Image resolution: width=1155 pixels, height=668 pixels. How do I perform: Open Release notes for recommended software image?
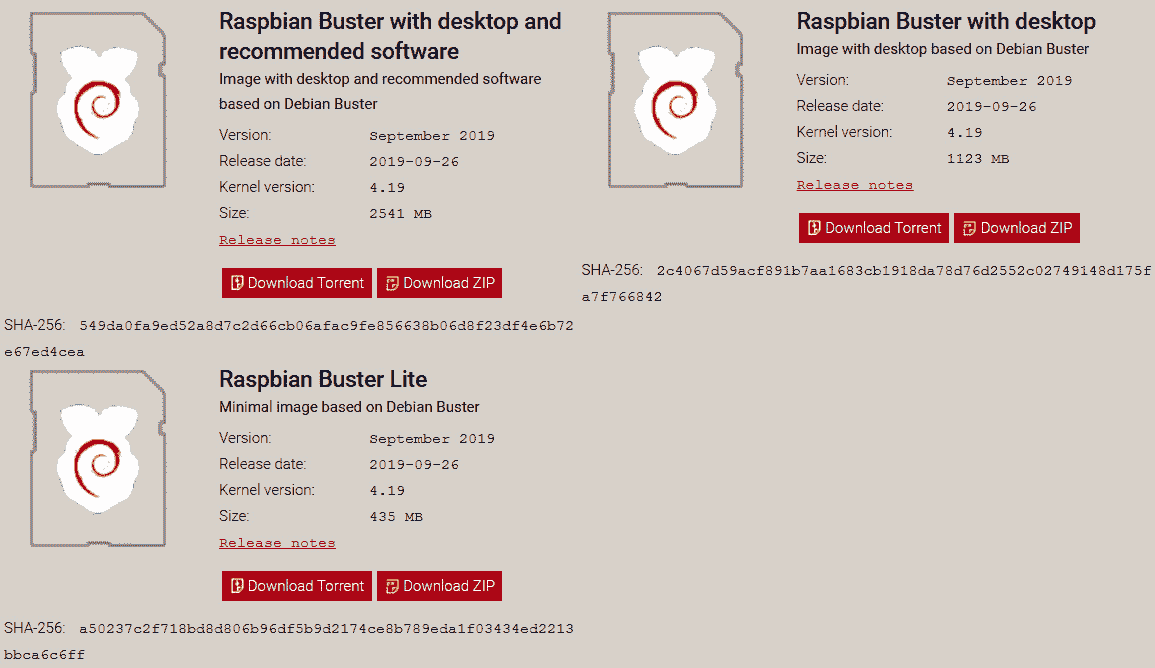[x=277, y=239]
